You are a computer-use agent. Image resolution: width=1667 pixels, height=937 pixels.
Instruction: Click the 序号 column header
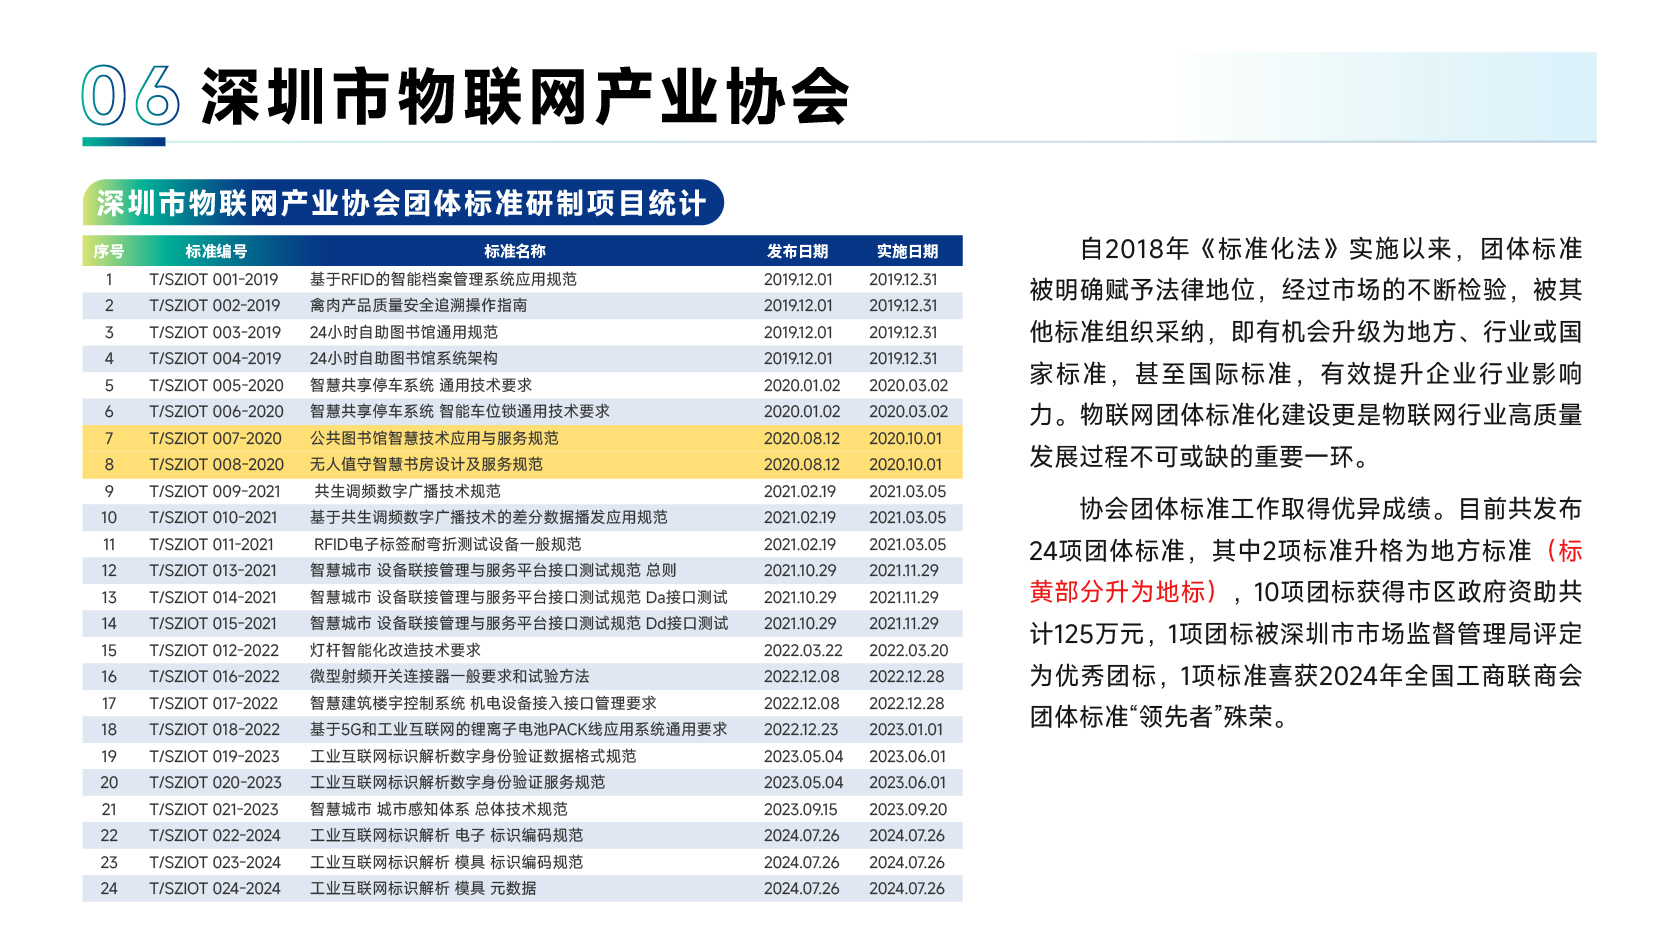click(x=109, y=251)
